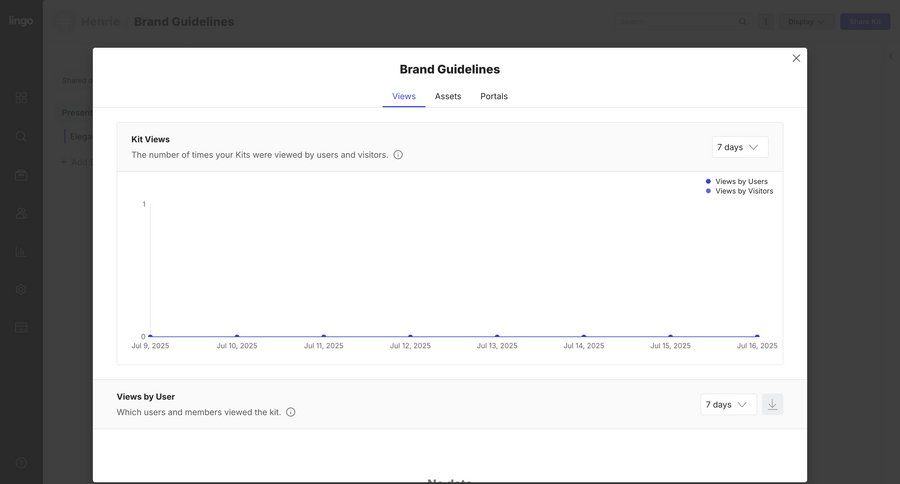The height and width of the screenshot is (484, 900).
Task: Click the Kit Views heading
Action: [x=150, y=139]
